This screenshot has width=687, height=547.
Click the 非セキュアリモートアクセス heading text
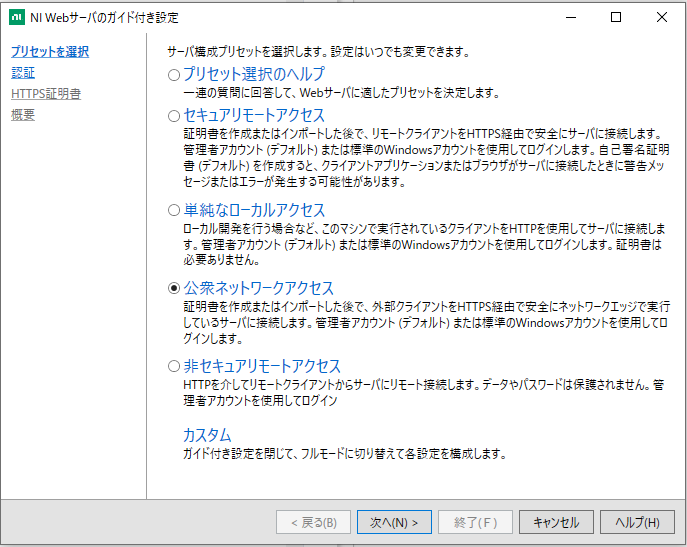point(262,366)
